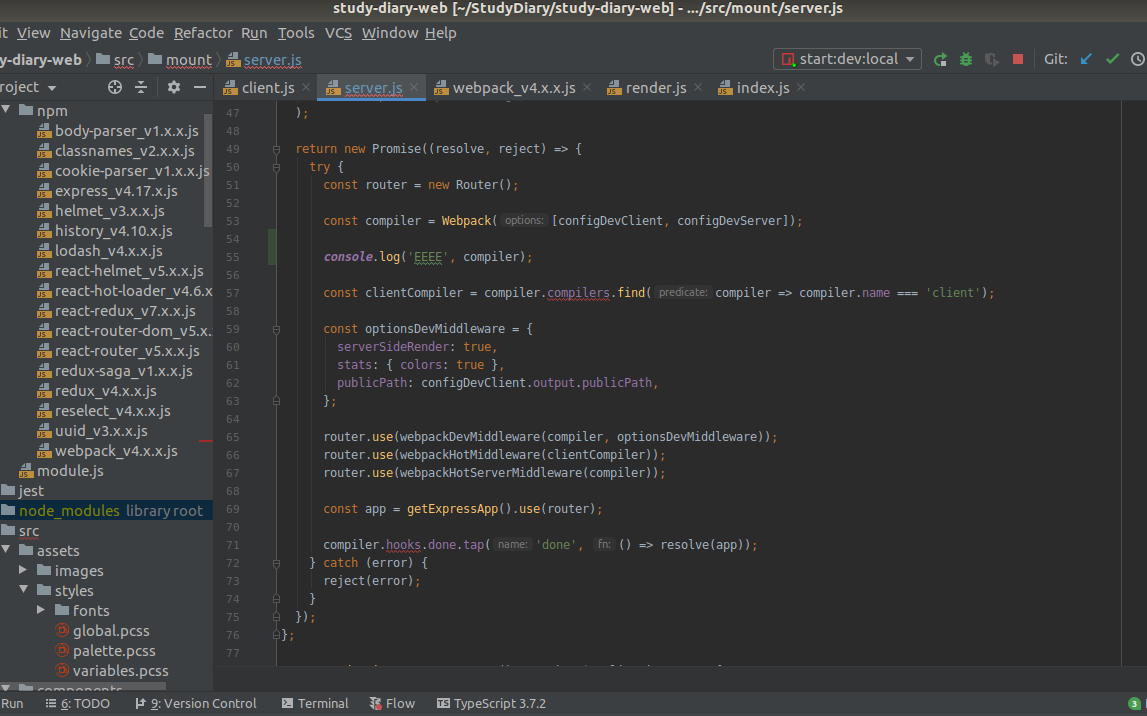This screenshot has width=1147, height=716.
Task: Close the index.js tab
Action: 801,87
